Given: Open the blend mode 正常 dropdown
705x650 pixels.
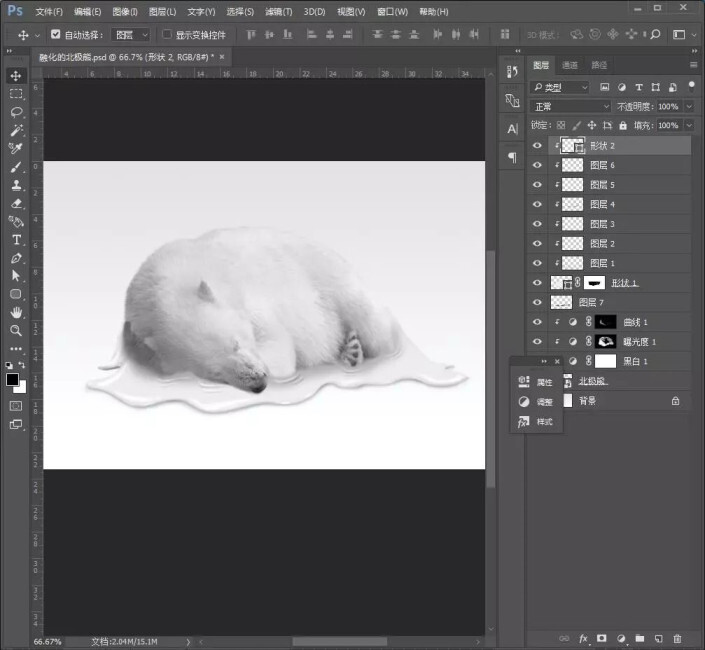Looking at the screenshot, I should point(570,106).
